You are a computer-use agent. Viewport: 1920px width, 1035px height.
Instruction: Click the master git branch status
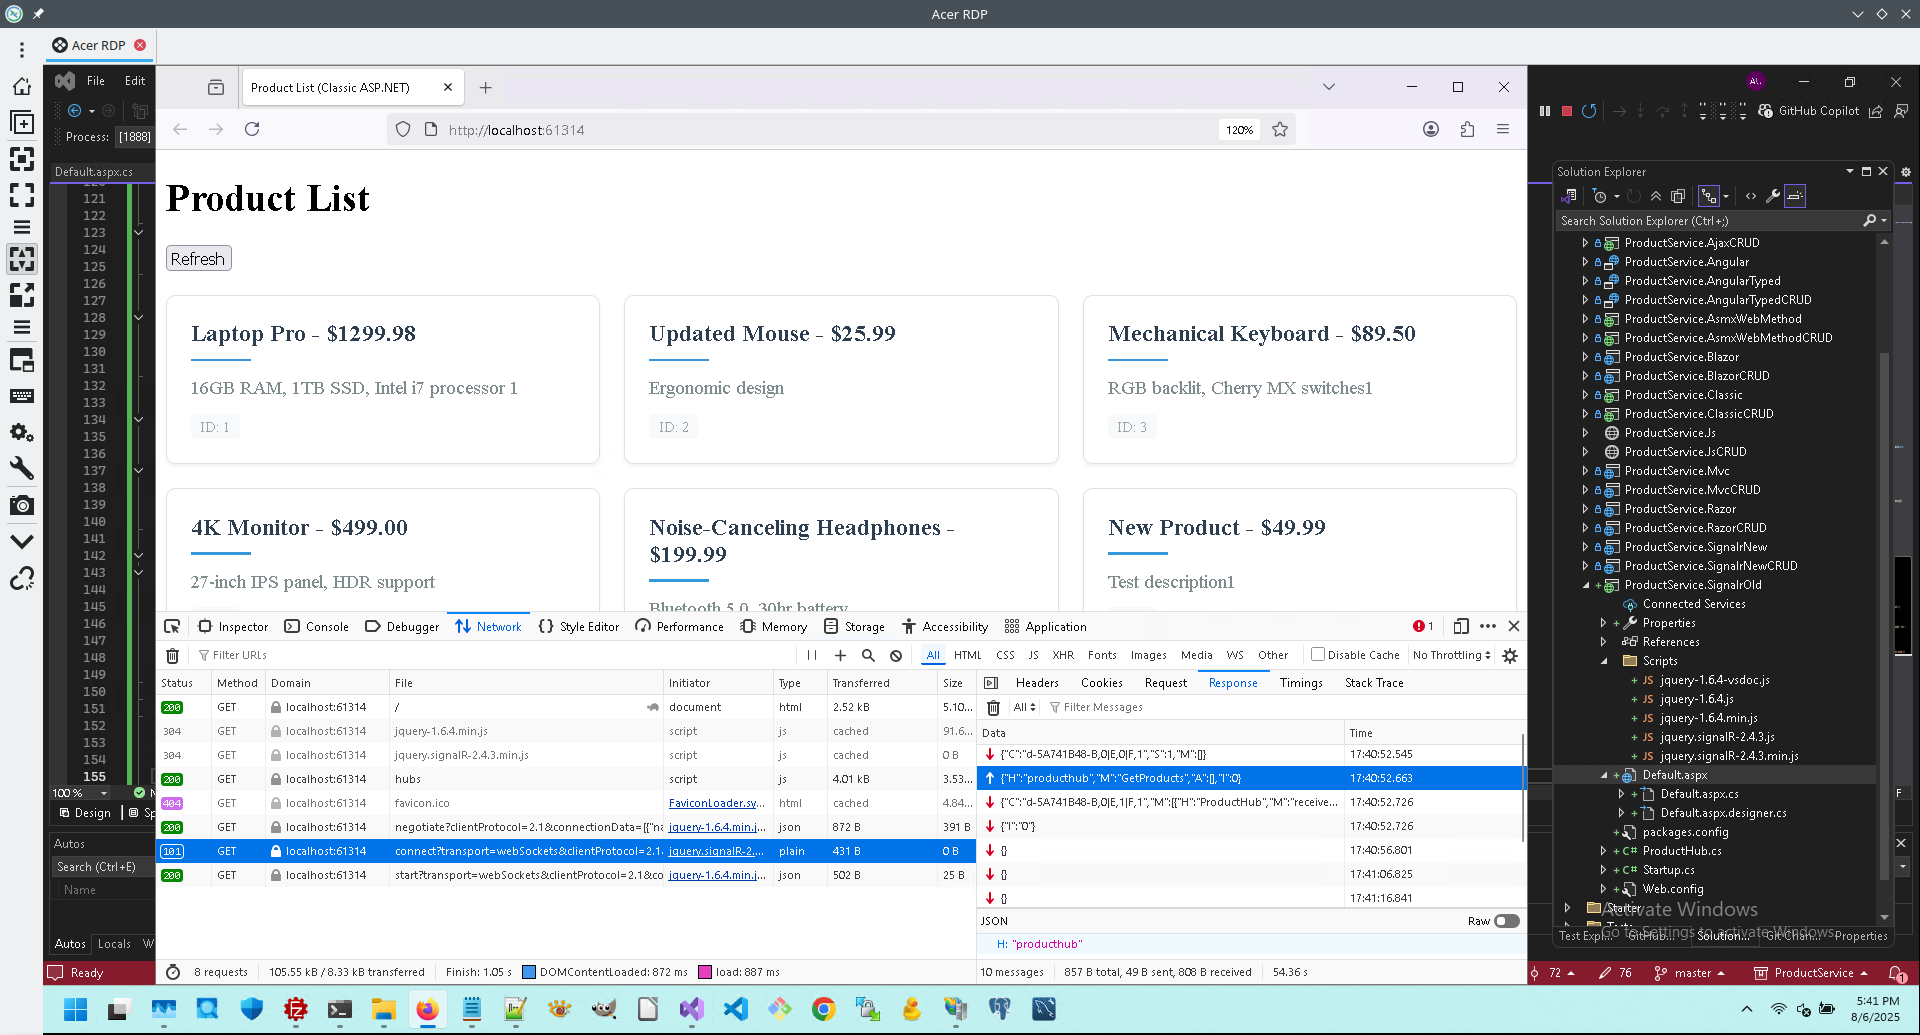point(1690,972)
